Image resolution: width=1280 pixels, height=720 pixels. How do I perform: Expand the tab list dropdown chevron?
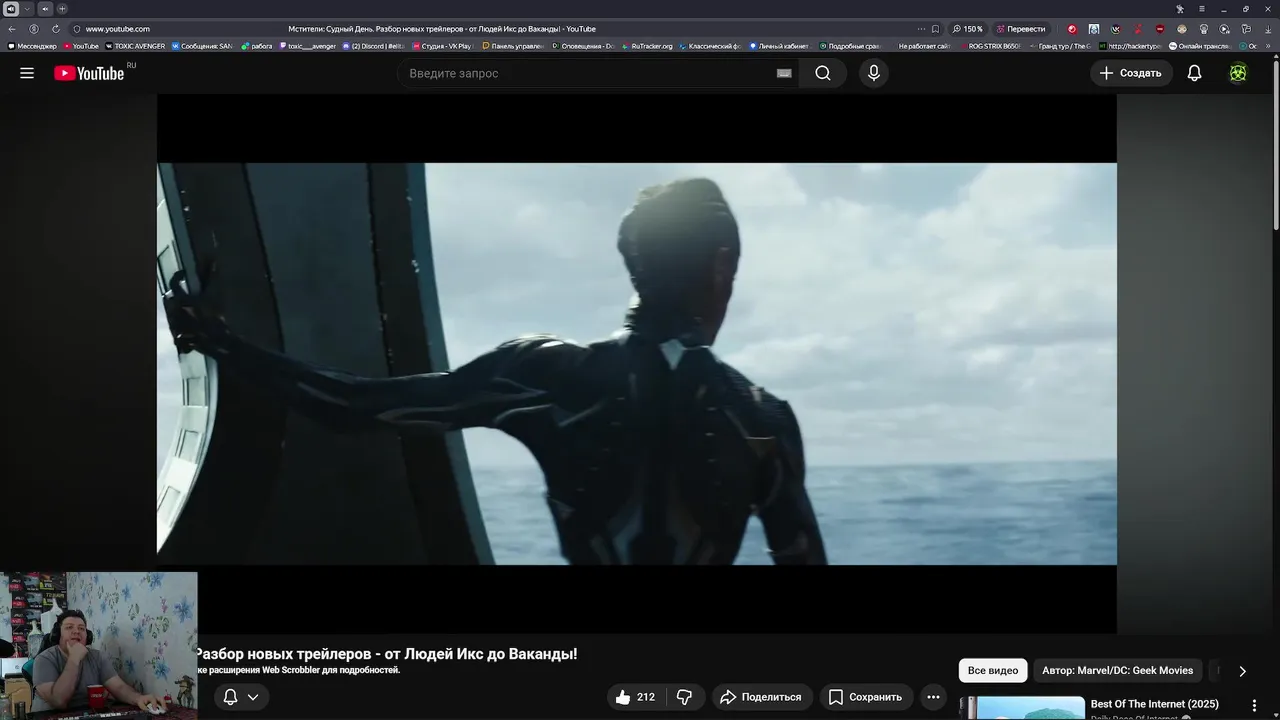(x=27, y=9)
